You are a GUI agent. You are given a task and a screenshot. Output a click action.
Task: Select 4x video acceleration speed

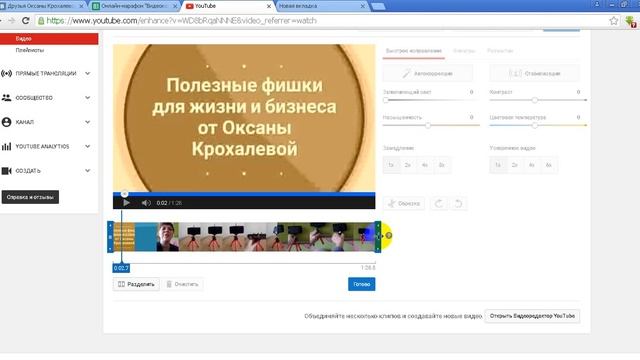click(531, 165)
